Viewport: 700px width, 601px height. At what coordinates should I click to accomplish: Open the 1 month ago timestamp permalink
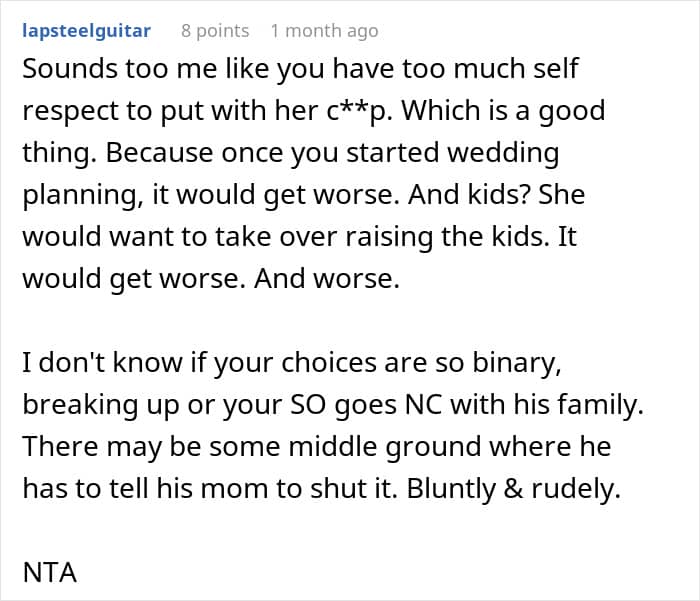coord(325,31)
